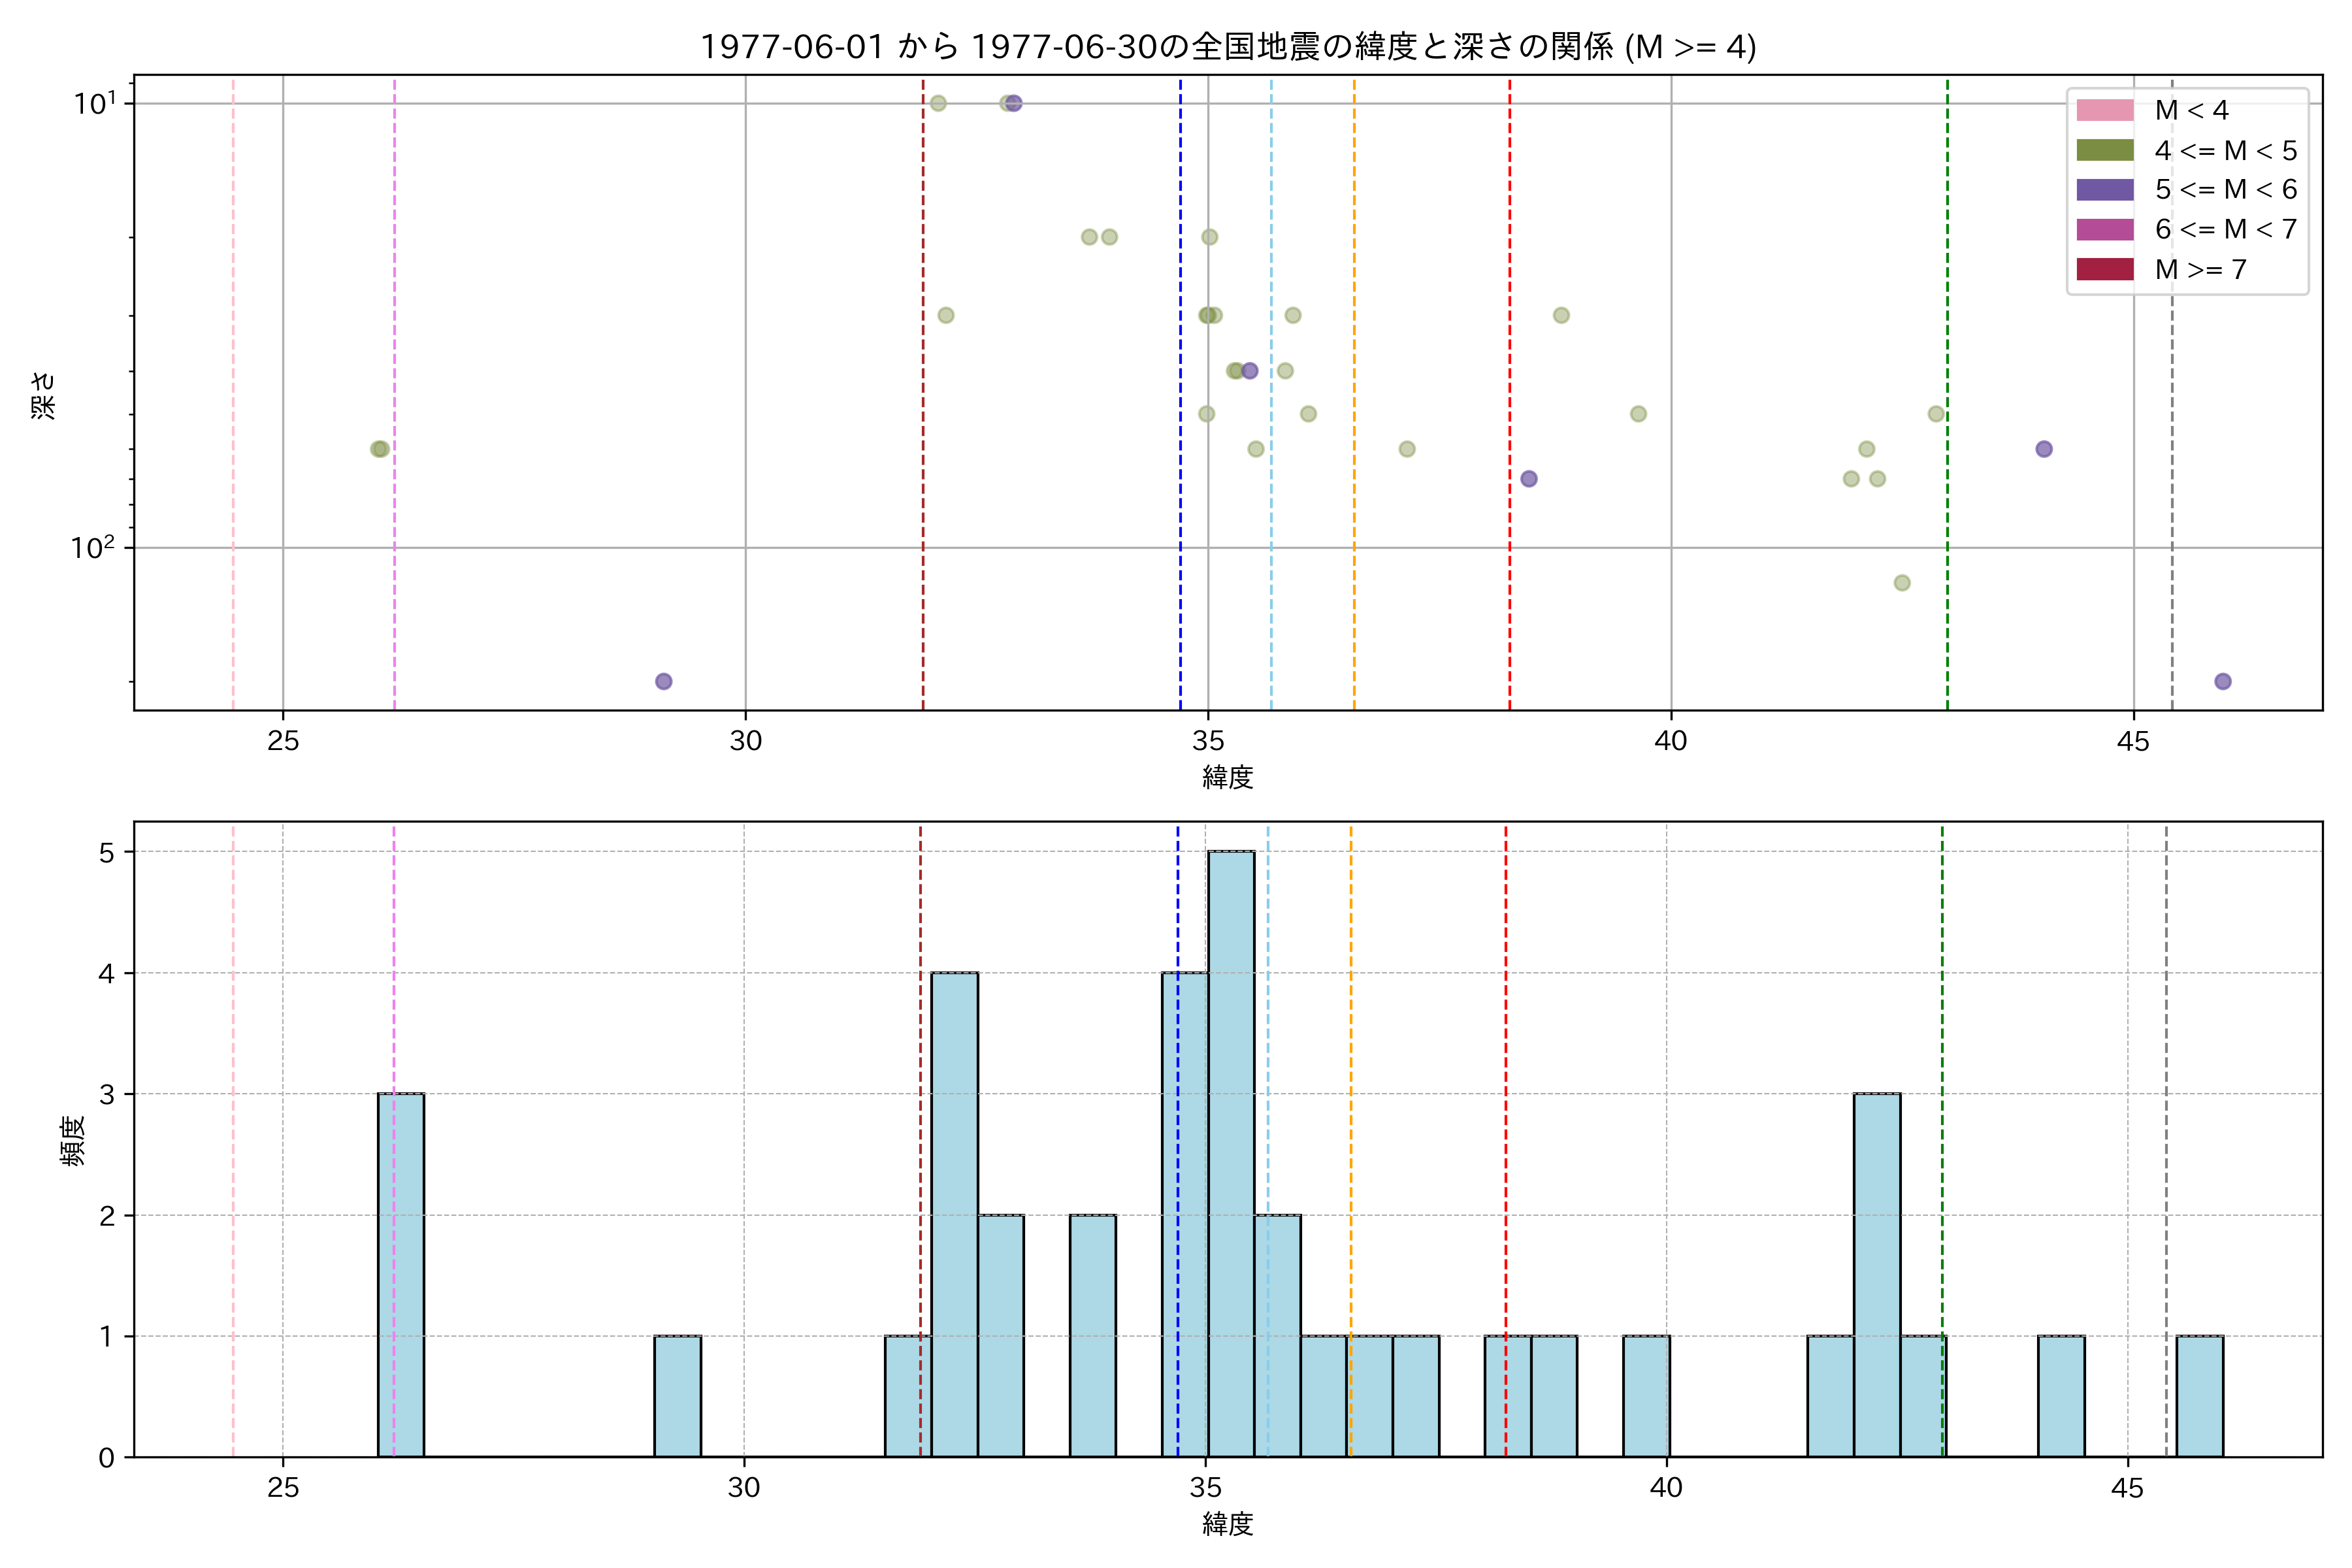This screenshot has height=1568, width=2352.
Task: Click the 緯度 x-axis label under scatter plot
Action: (x=1227, y=777)
